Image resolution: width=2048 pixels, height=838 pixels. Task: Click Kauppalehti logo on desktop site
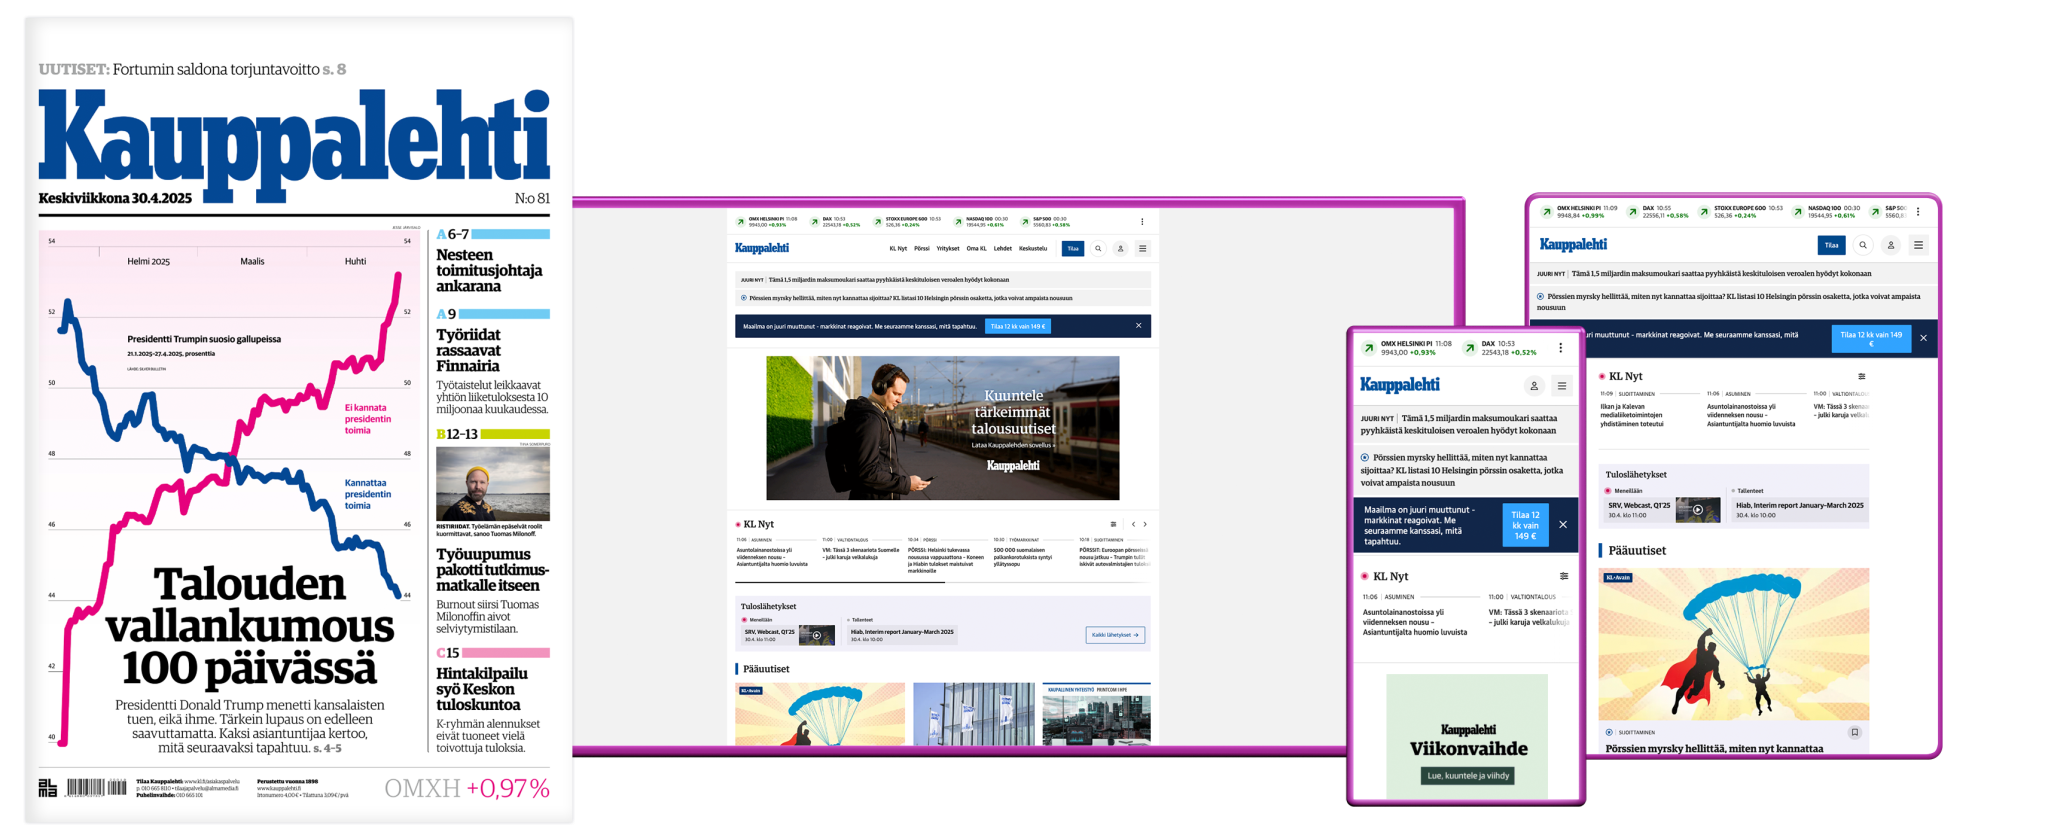(x=762, y=248)
